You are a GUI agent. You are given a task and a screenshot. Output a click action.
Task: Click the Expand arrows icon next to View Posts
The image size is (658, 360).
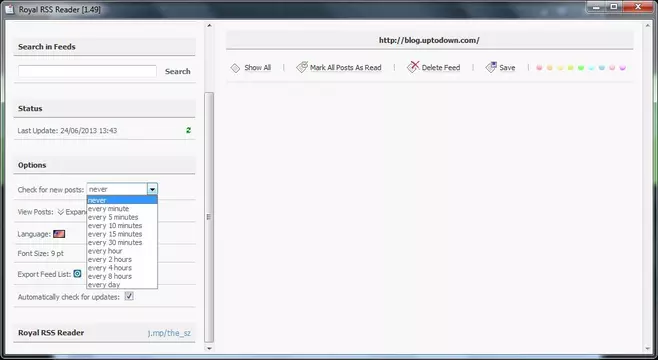(x=61, y=212)
